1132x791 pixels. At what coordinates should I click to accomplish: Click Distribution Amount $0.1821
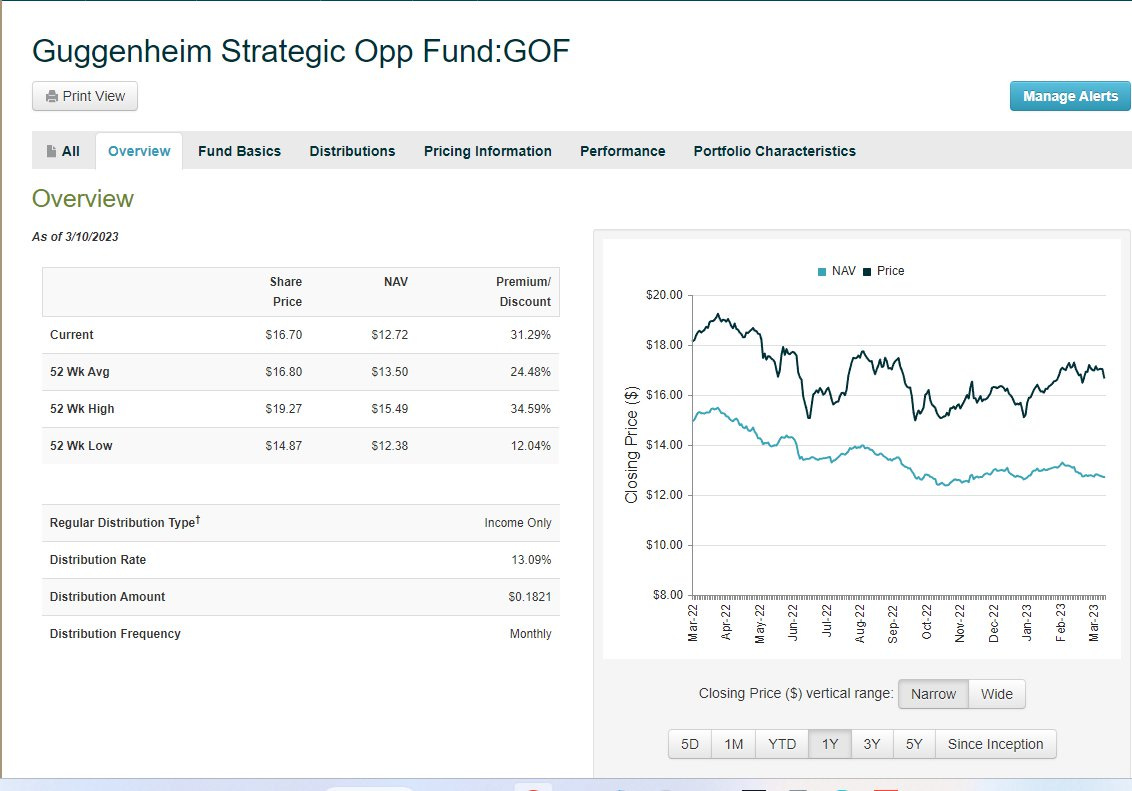[x=529, y=597]
